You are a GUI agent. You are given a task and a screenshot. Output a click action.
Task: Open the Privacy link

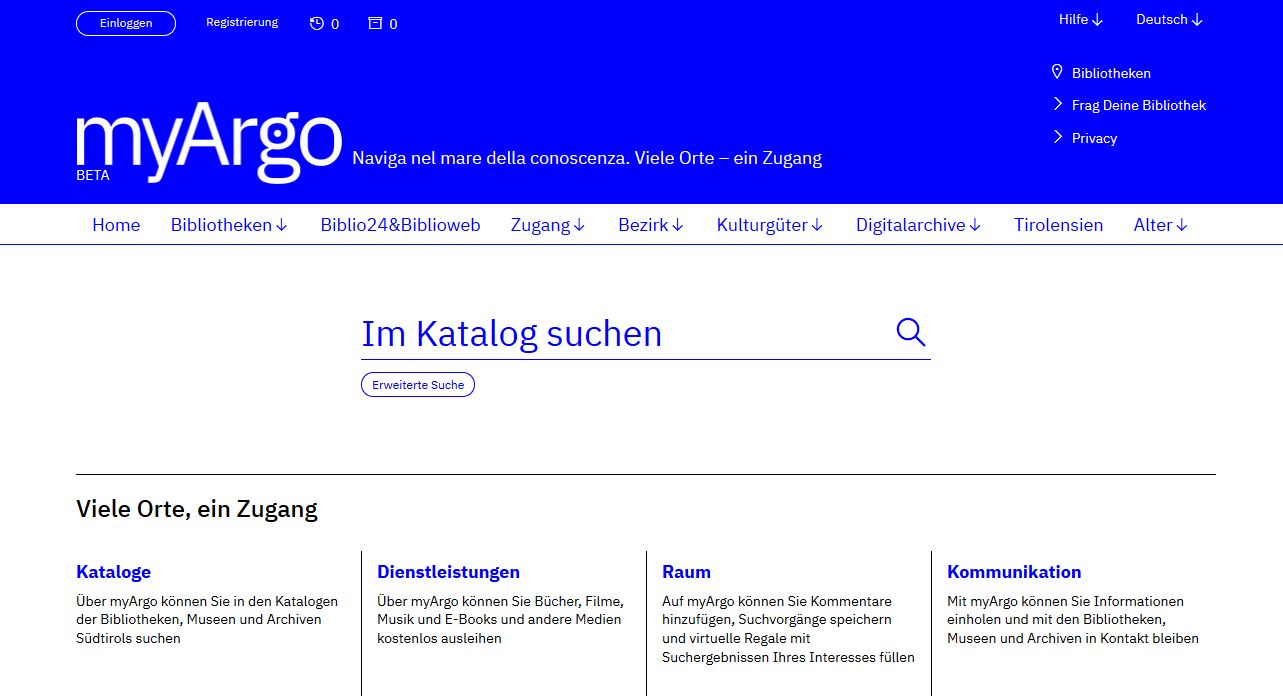1085,138
